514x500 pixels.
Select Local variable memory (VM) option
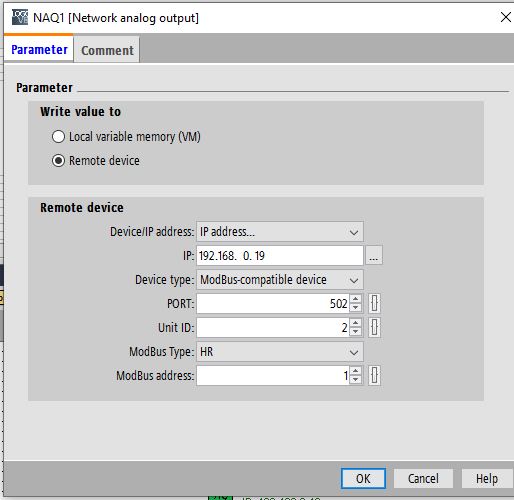click(58, 137)
